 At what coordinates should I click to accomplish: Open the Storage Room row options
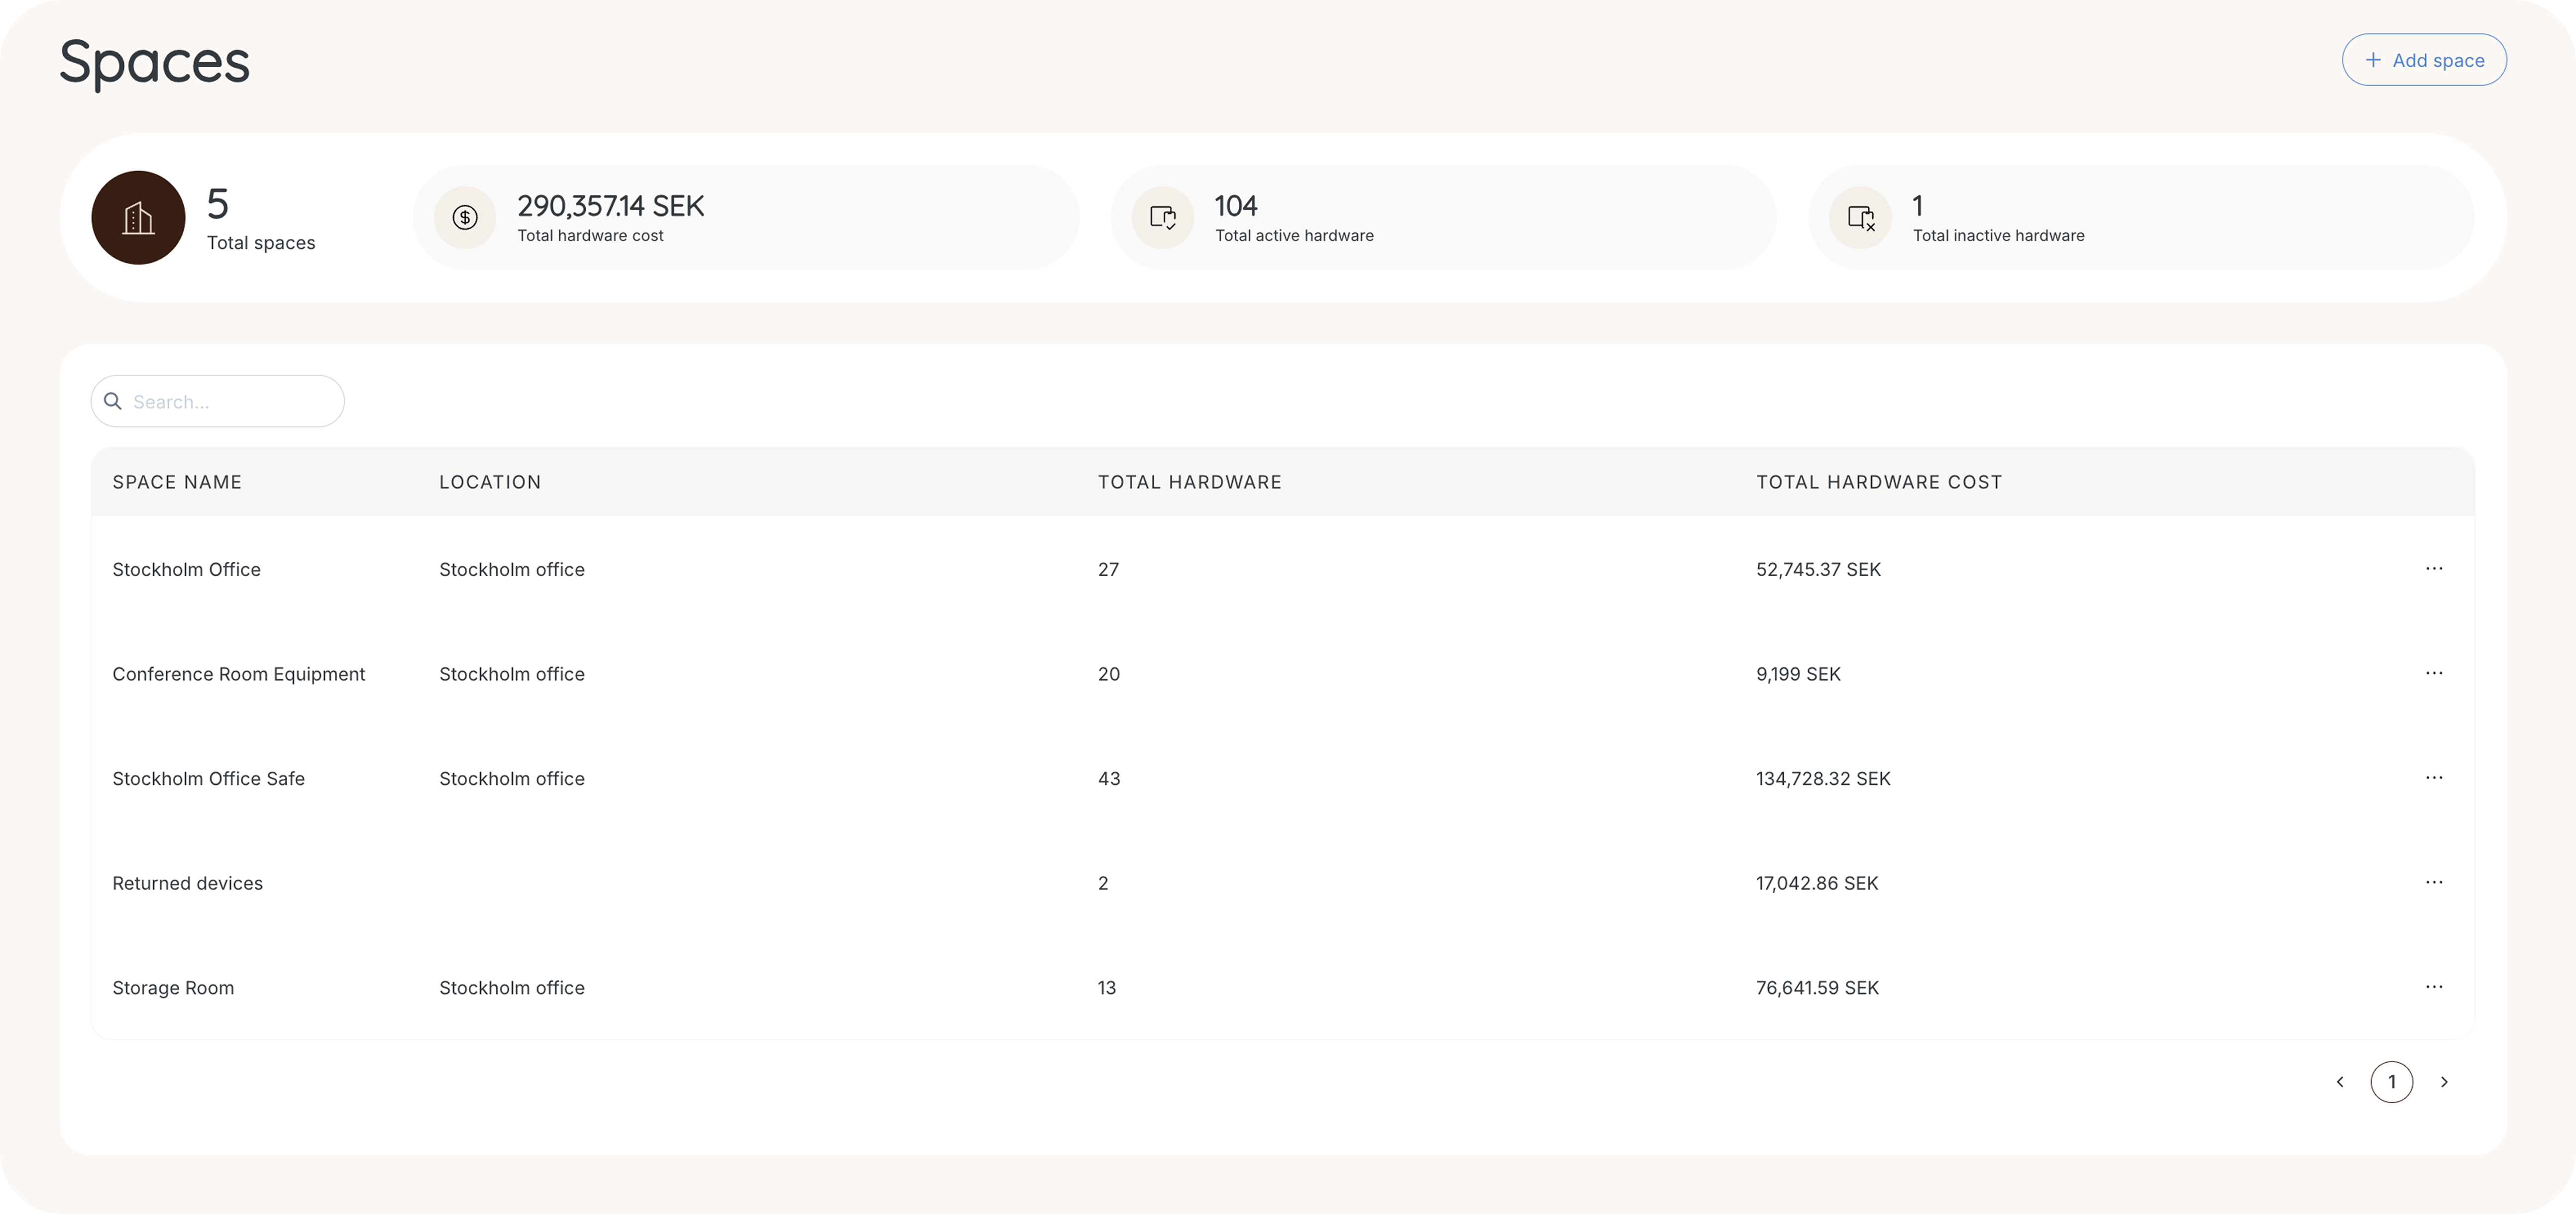(2433, 987)
